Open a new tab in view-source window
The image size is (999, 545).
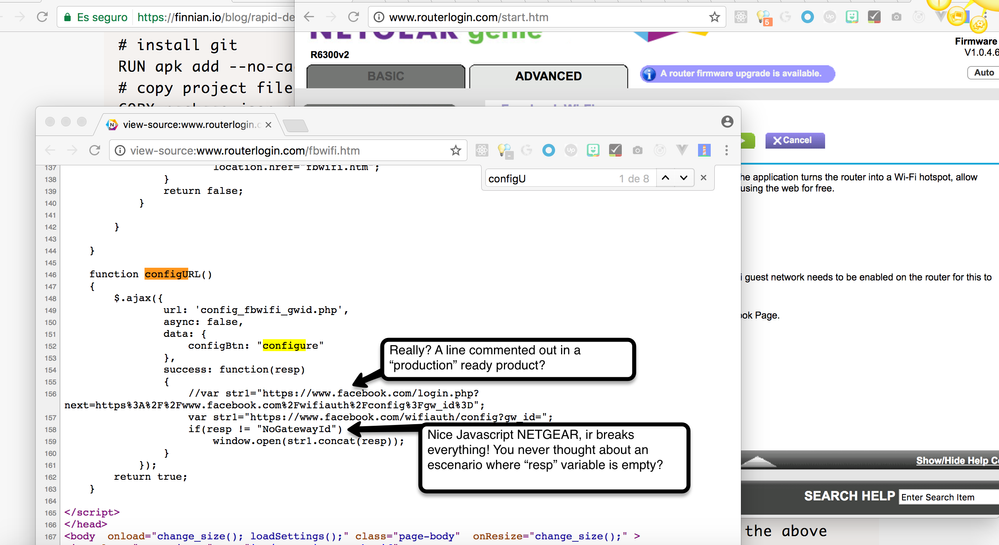point(295,125)
